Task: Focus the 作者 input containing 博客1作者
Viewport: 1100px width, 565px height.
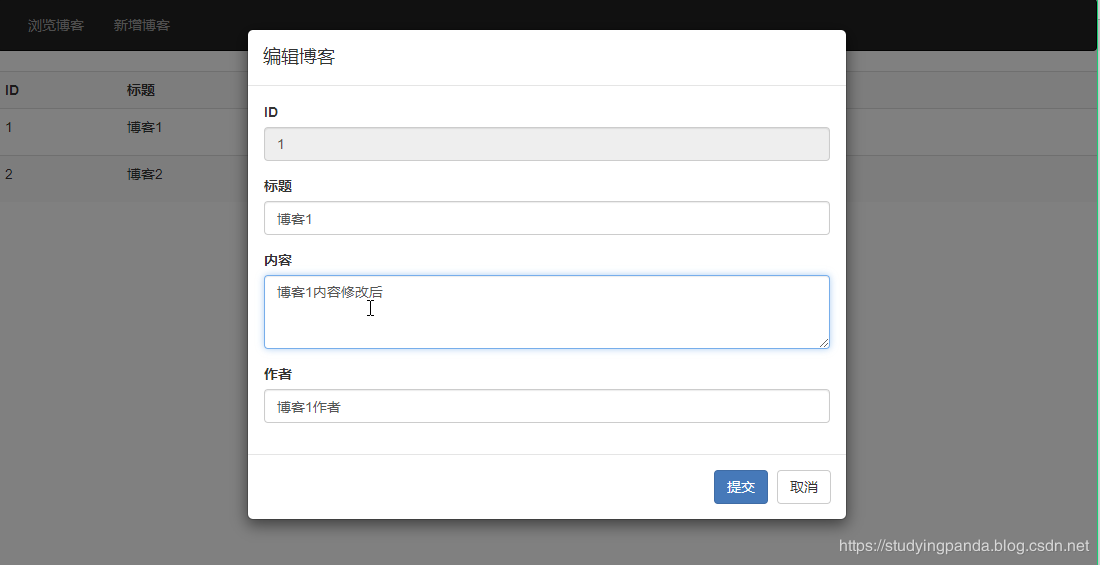Action: click(546, 406)
